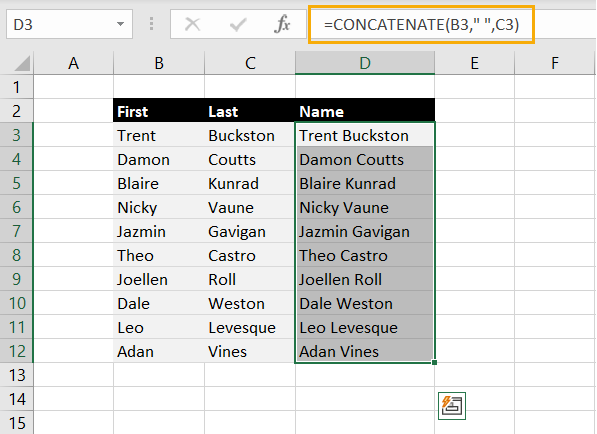Image resolution: width=597 pixels, height=434 pixels.
Task: Click the fill handle at D12 corner
Action: 434,362
